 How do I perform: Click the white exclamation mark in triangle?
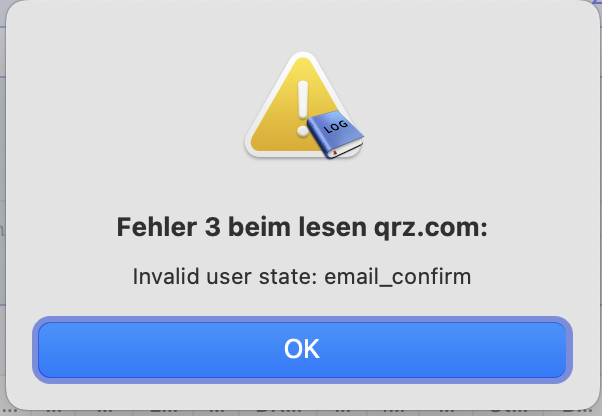click(x=303, y=108)
